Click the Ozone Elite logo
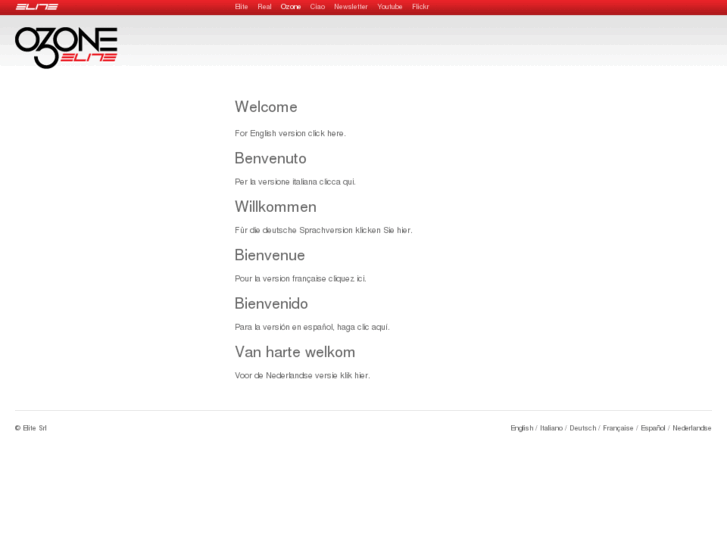 [x=66, y=47]
